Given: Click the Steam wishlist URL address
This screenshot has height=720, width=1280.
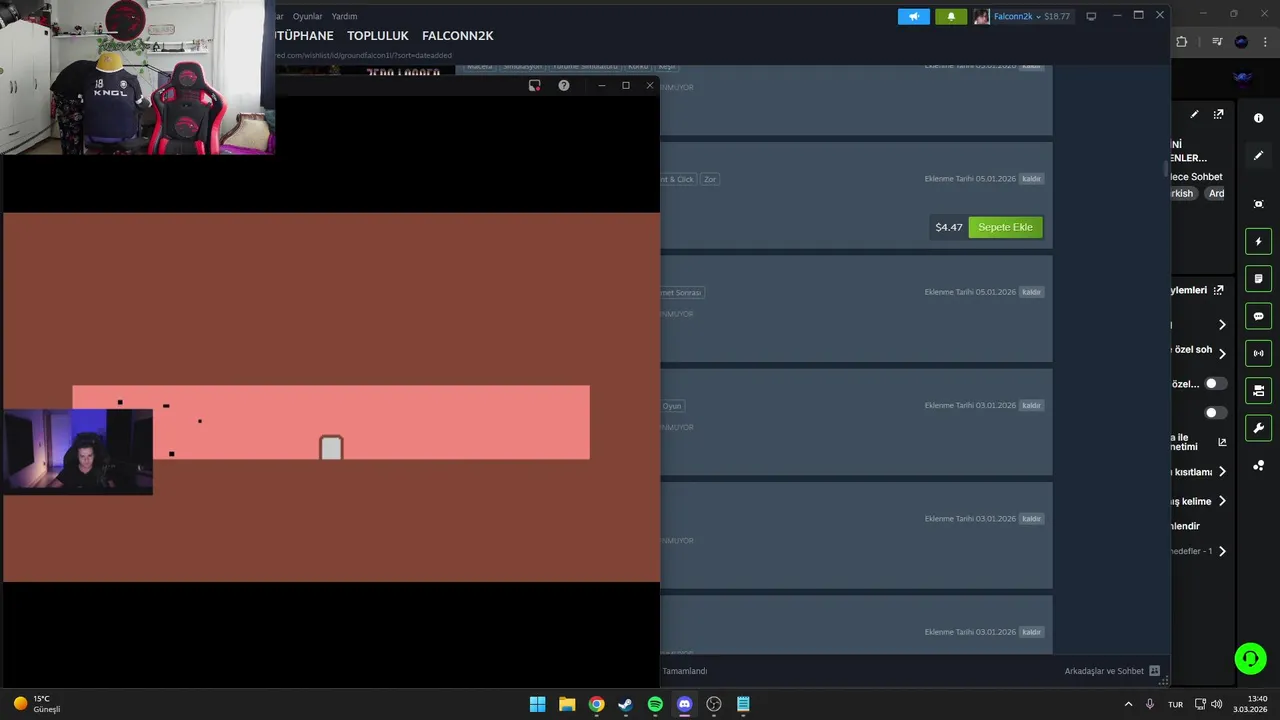Looking at the screenshot, I should 364,55.
